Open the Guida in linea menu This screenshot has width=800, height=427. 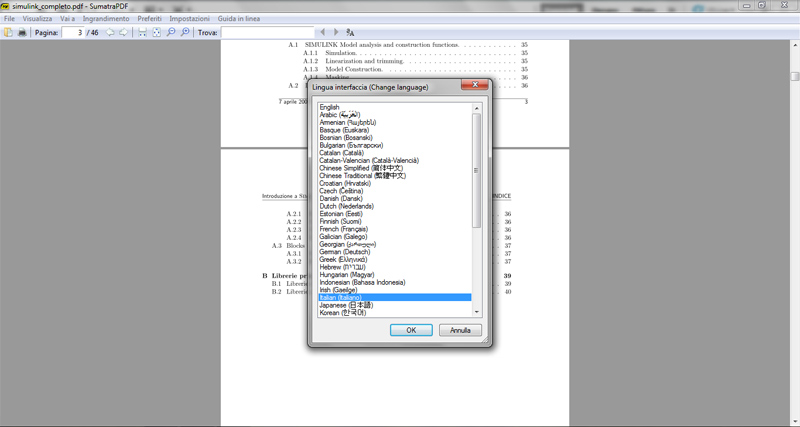click(239, 18)
